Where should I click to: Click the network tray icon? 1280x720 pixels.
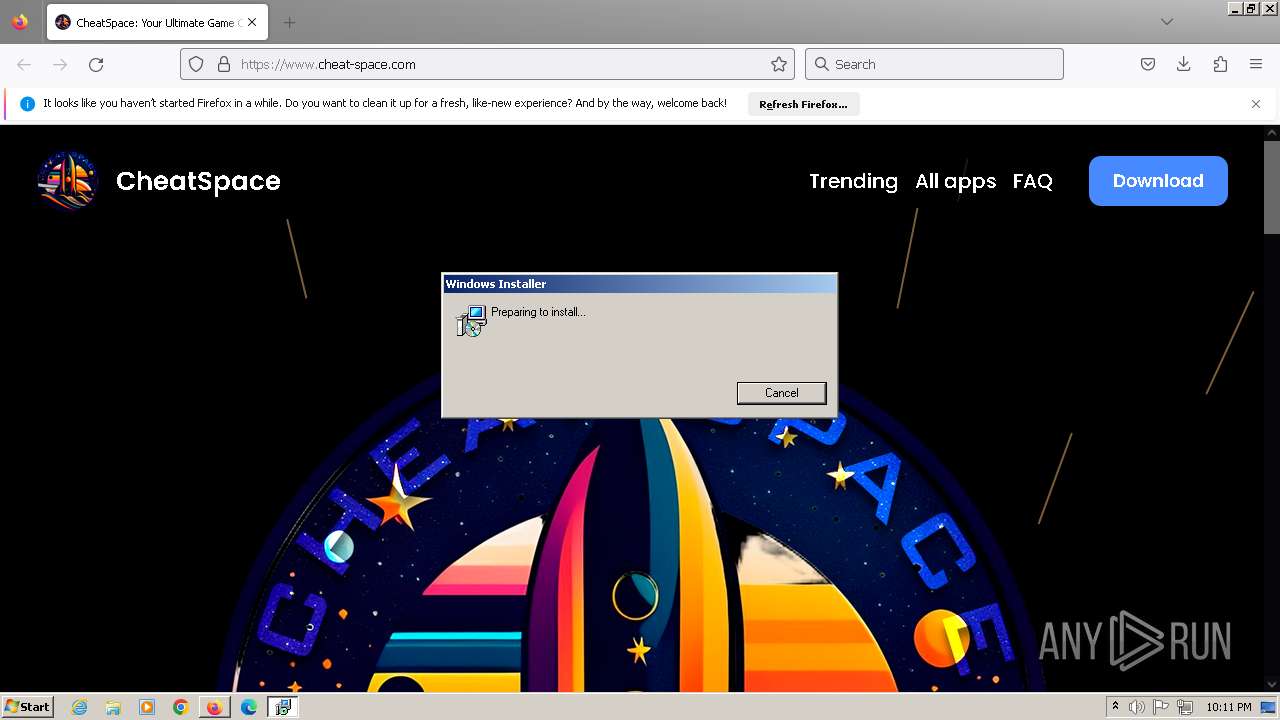coord(1185,707)
